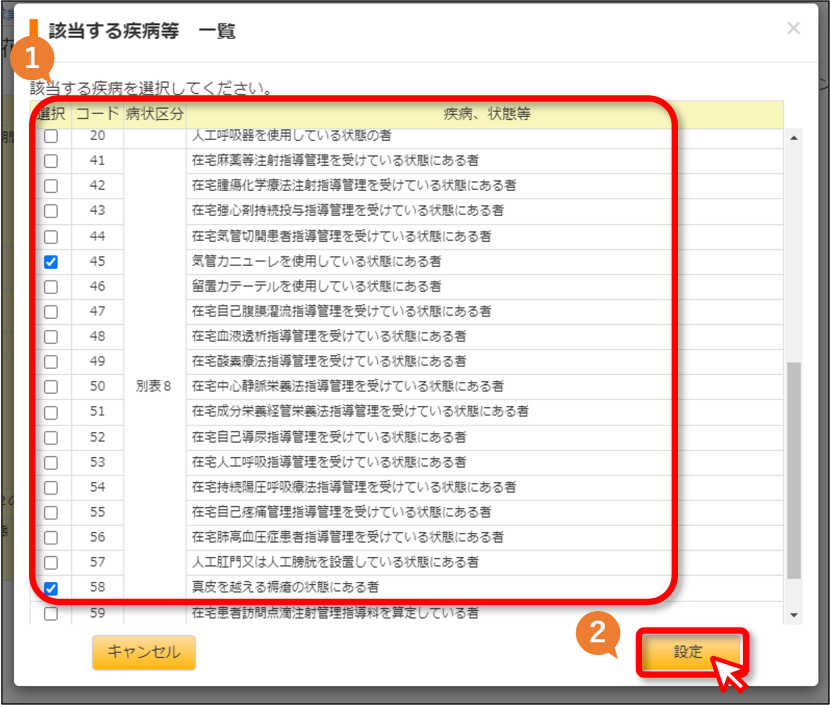Image resolution: width=830 pixels, height=705 pixels.
Task: Click the scrollbar down arrow
Action: click(x=793, y=615)
